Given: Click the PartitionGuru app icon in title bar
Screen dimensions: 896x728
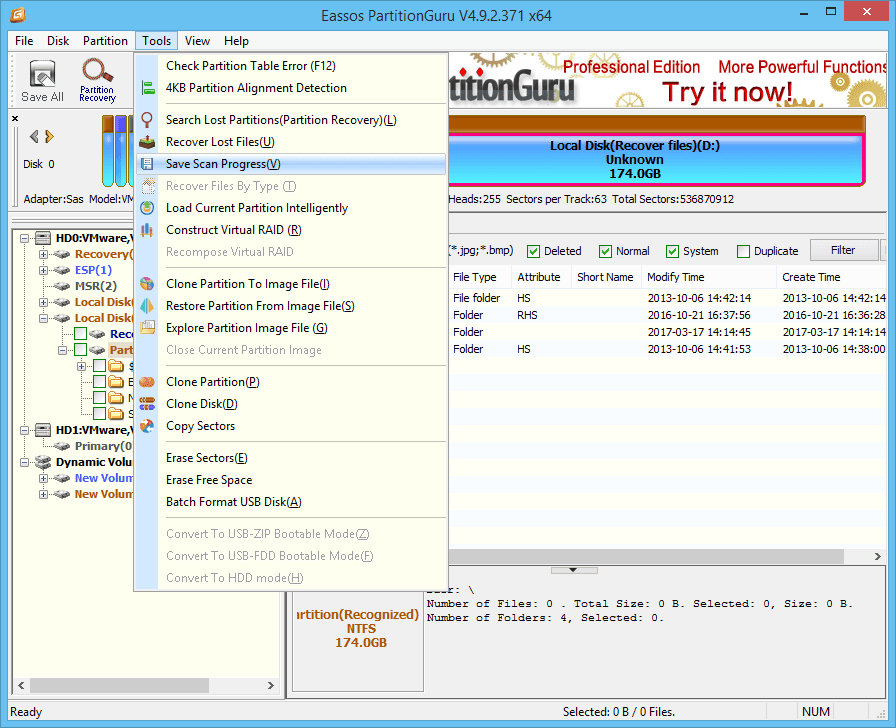Looking at the screenshot, I should click(x=17, y=15).
